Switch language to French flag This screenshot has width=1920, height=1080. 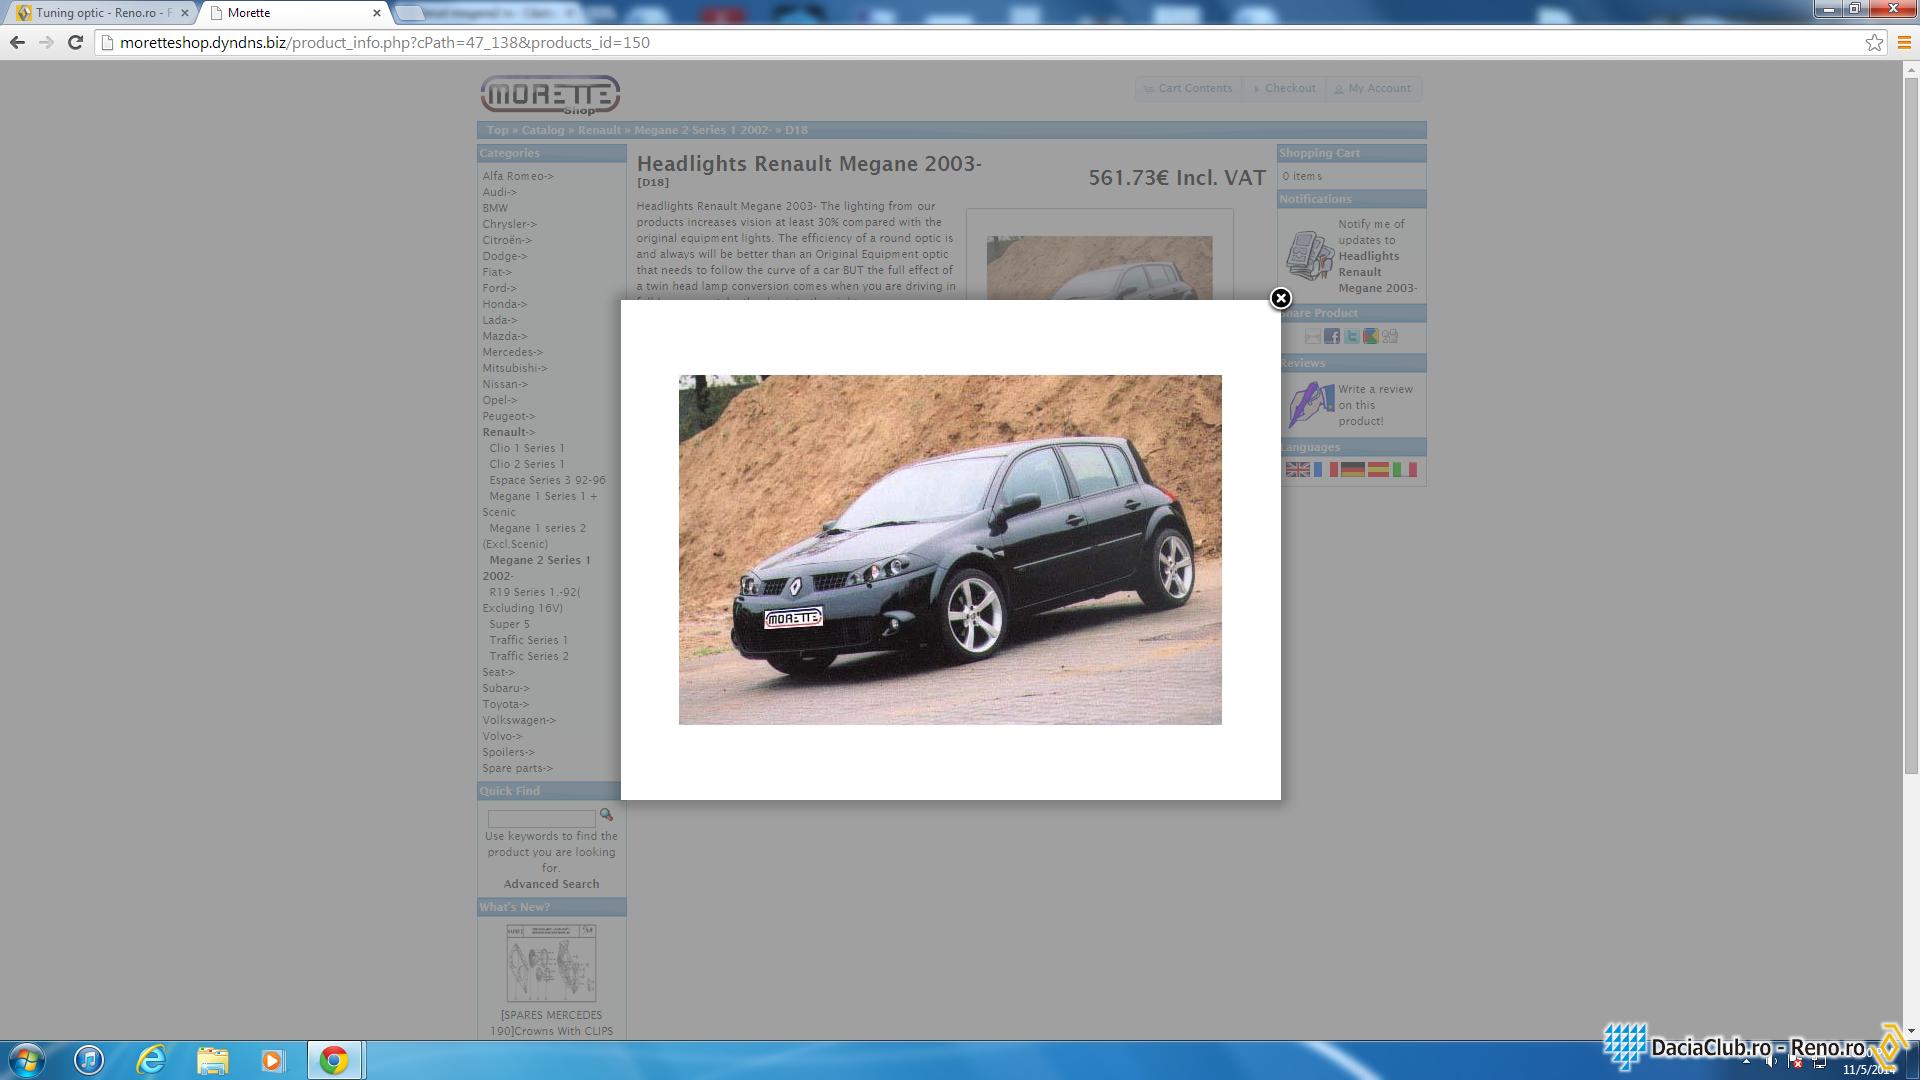click(x=1325, y=469)
